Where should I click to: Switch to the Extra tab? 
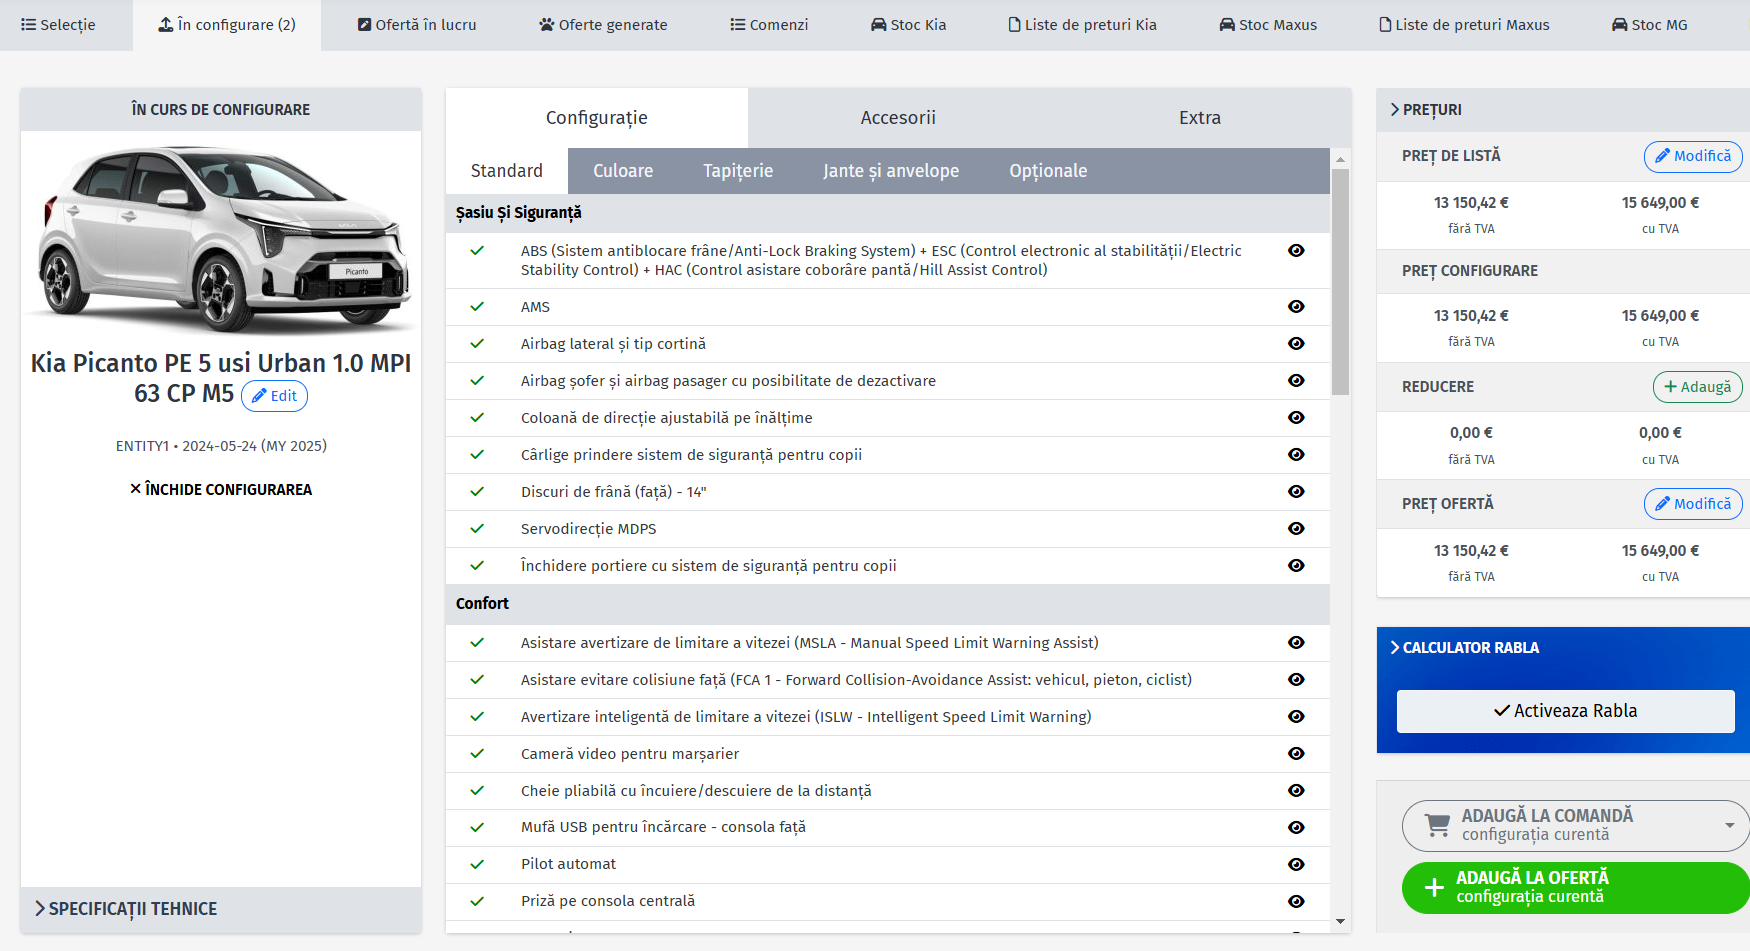click(x=1200, y=118)
